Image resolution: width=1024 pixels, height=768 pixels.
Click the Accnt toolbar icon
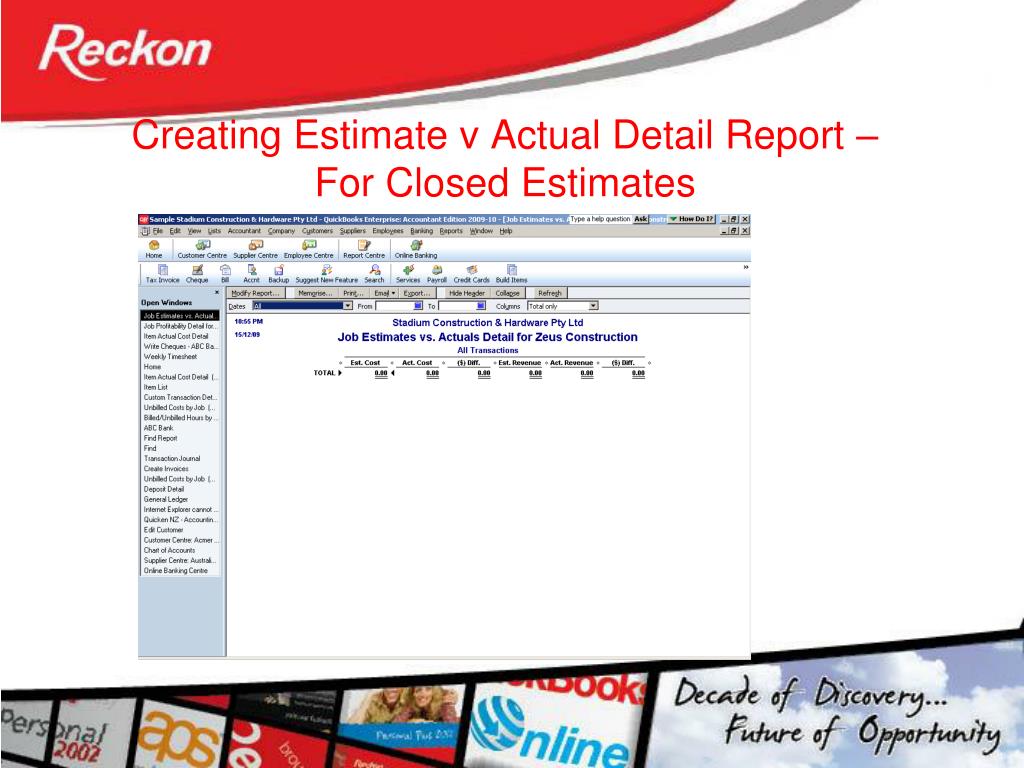[x=251, y=274]
